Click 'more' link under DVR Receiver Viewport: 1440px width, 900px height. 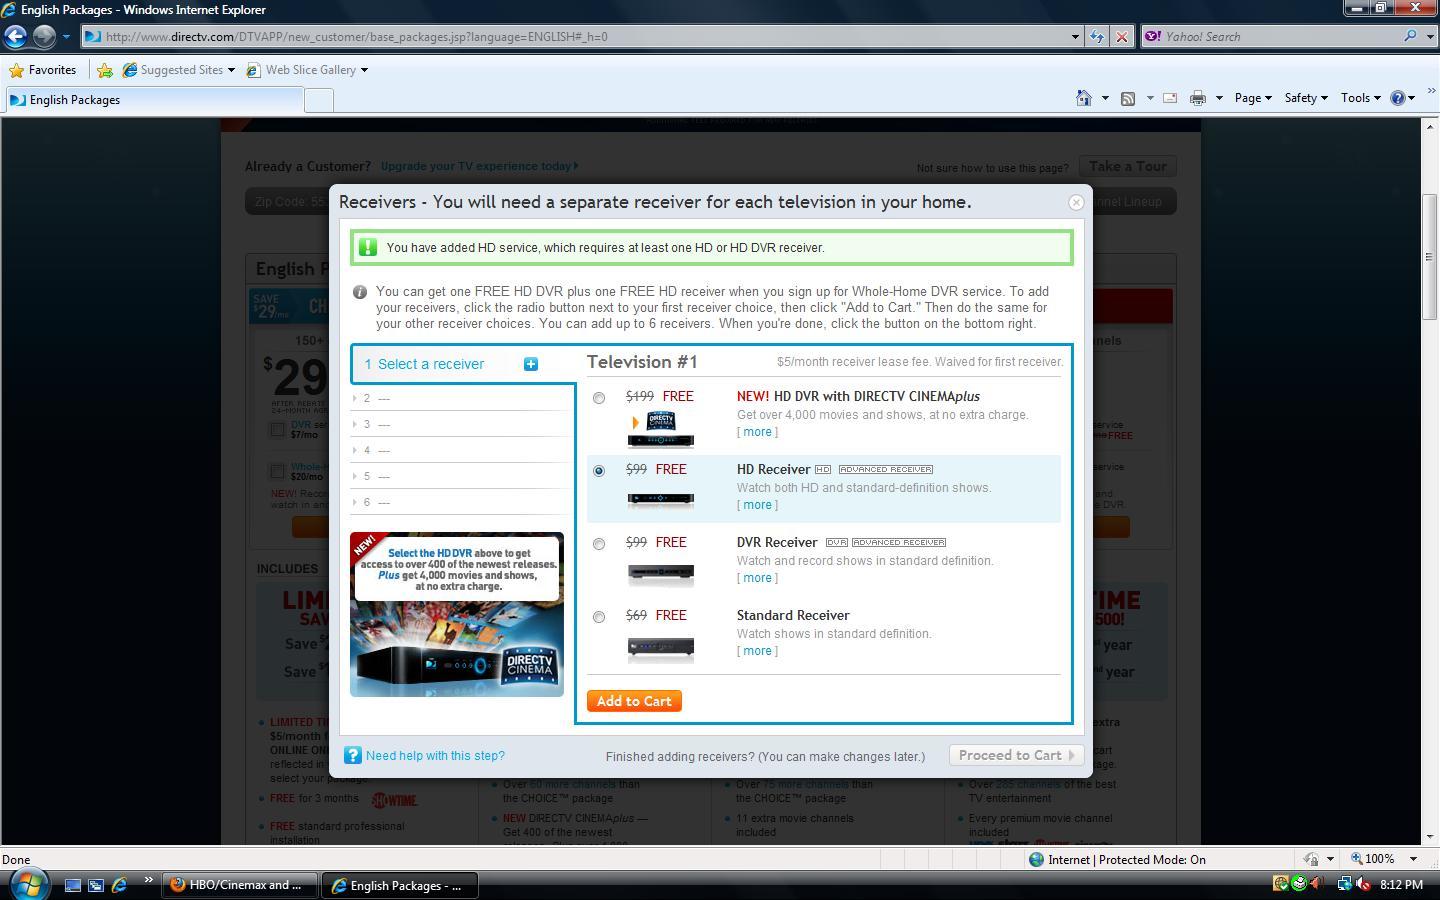tap(757, 578)
